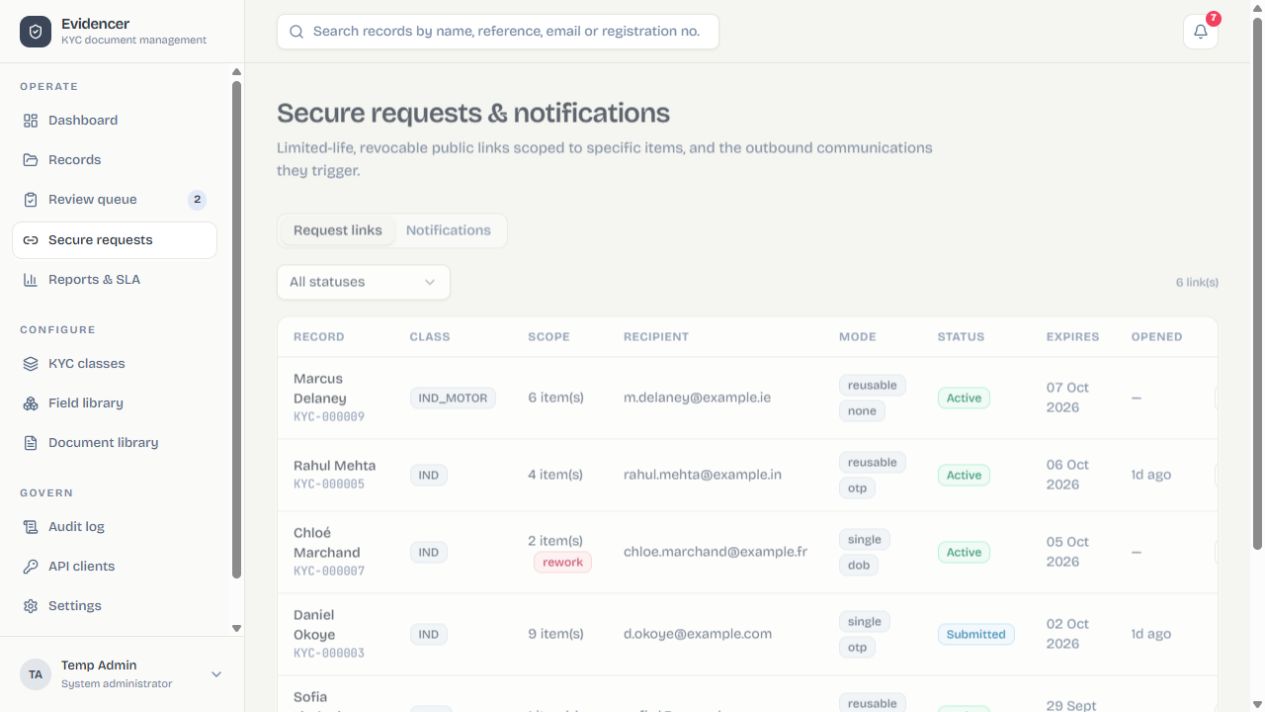Click the Field library blocks icon

click(30, 403)
